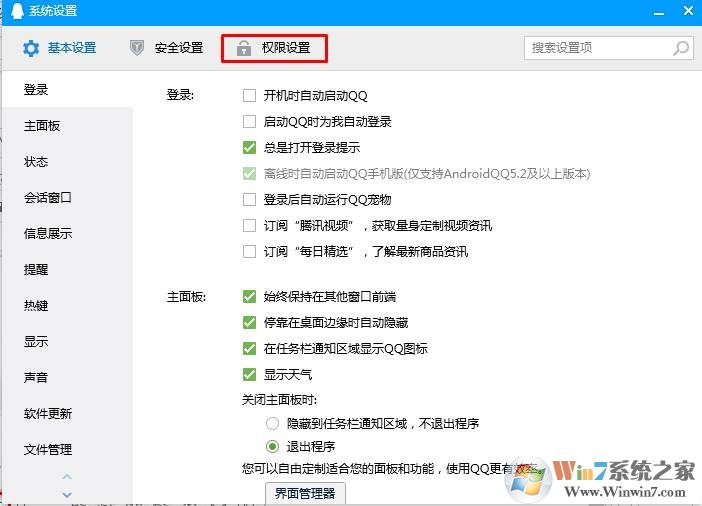Screen dimensions: 702x506
Task: Uncheck 停靠在桌面边缘时自动隐藏
Action: point(249,322)
